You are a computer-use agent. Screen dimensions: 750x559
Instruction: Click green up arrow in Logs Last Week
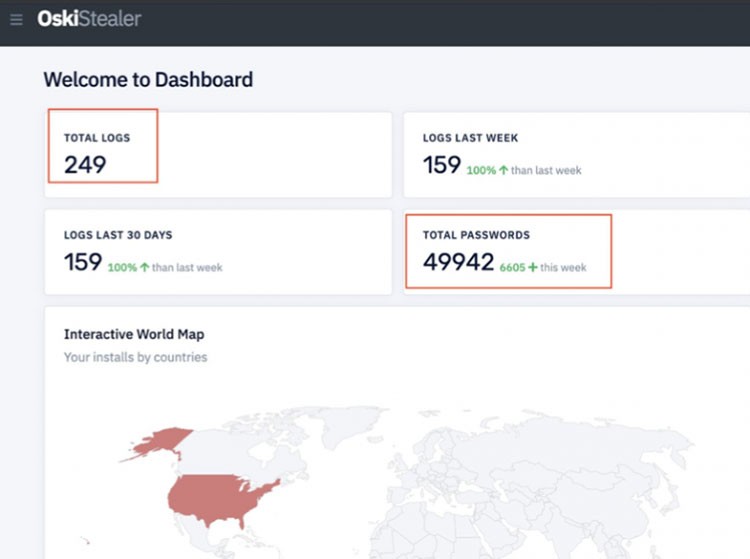pos(503,170)
